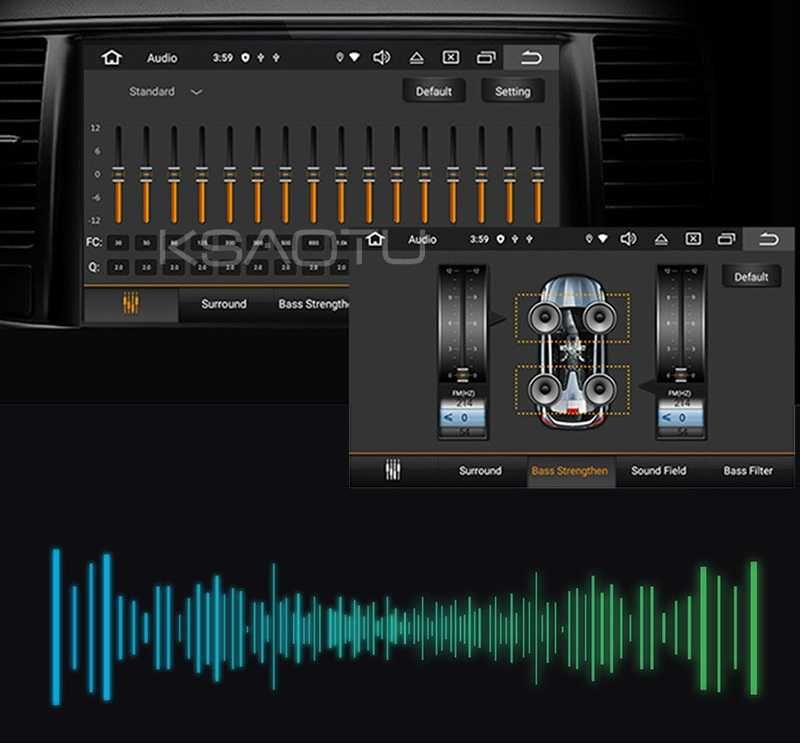Viewport: 800px width, 743px height.
Task: Tap the home icon on the equalizer screen
Action: tap(111, 57)
